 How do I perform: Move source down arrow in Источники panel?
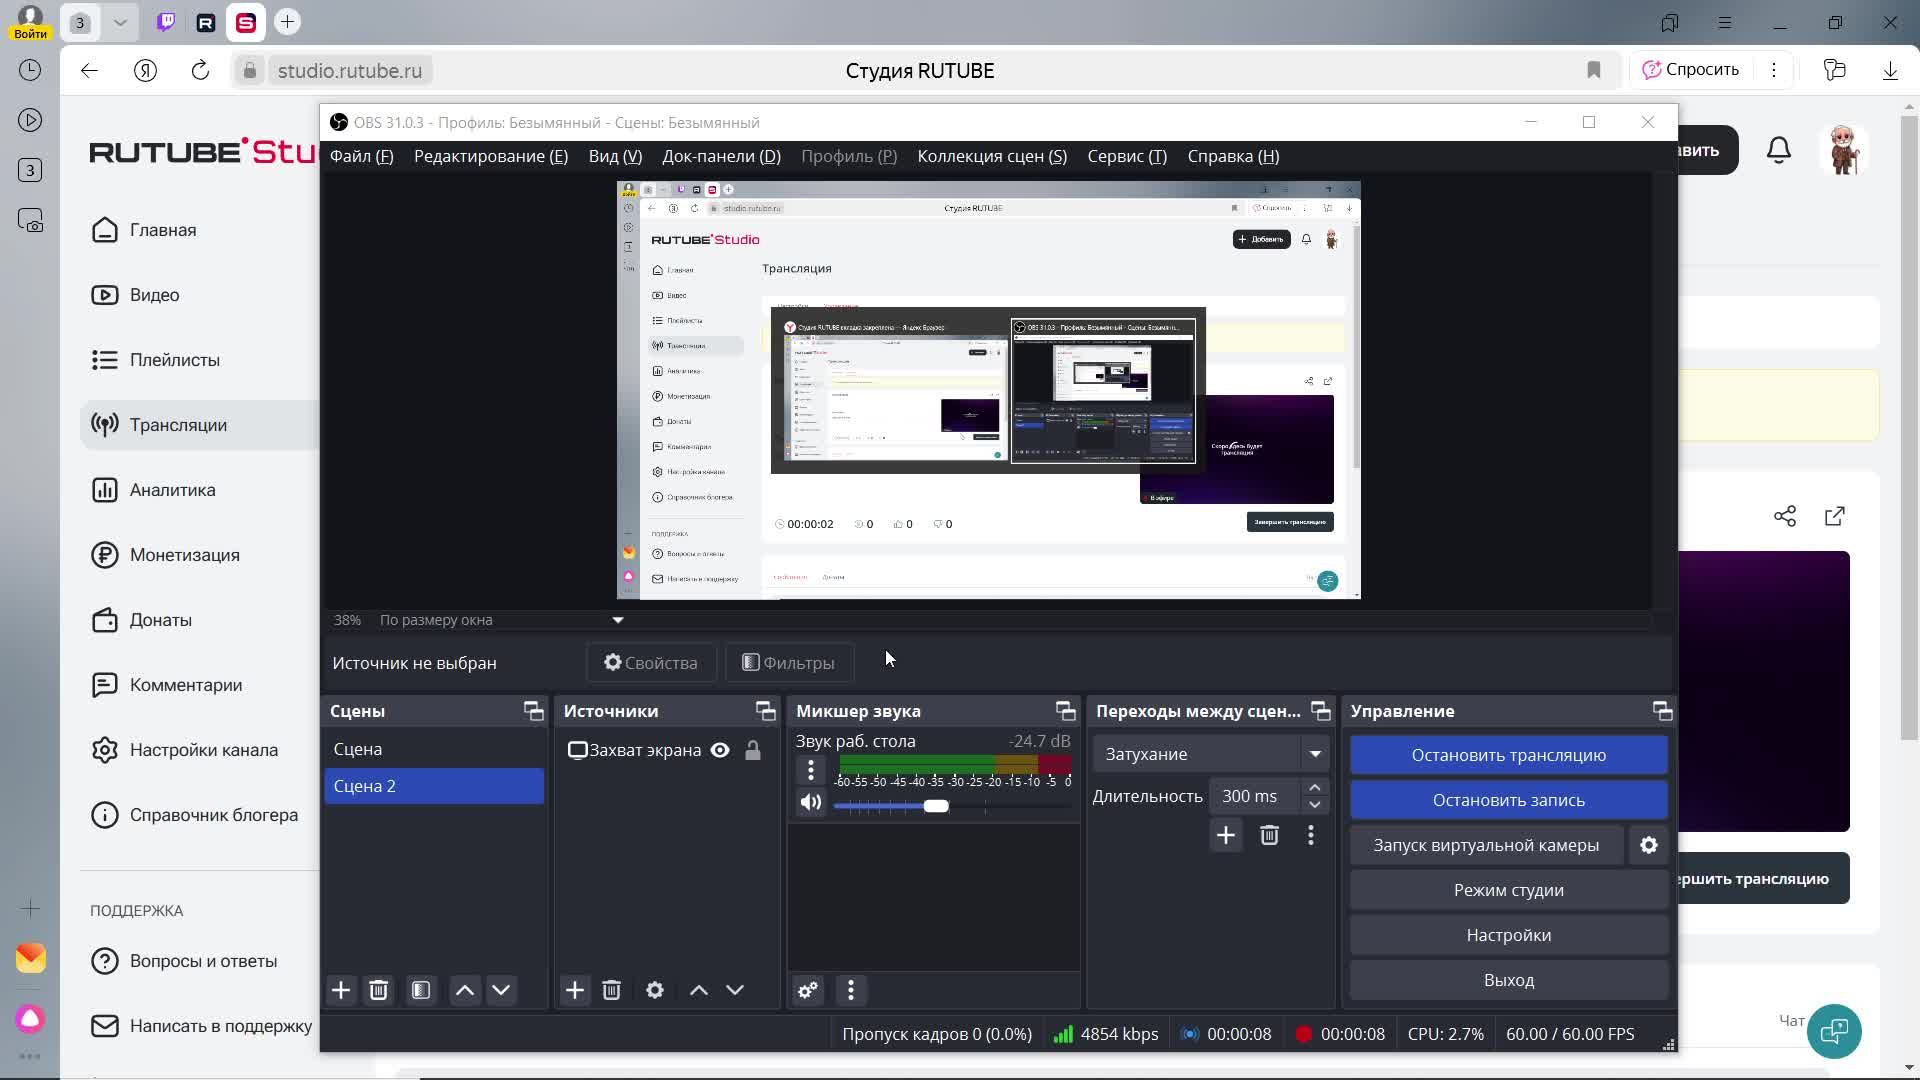point(735,990)
